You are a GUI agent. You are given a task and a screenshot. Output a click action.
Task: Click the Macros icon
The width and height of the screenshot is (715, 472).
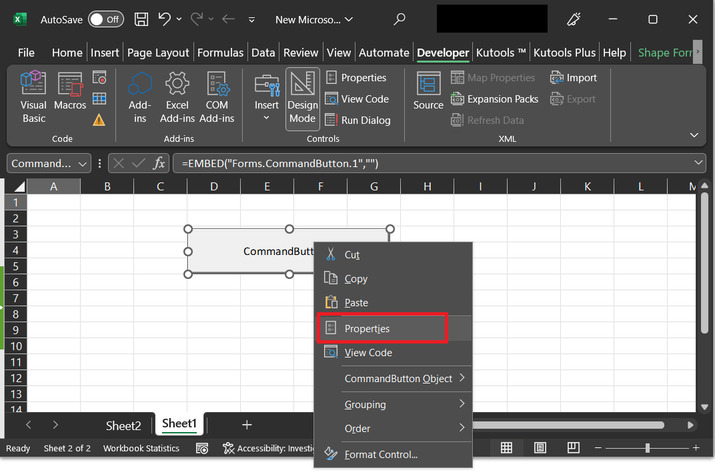point(70,97)
